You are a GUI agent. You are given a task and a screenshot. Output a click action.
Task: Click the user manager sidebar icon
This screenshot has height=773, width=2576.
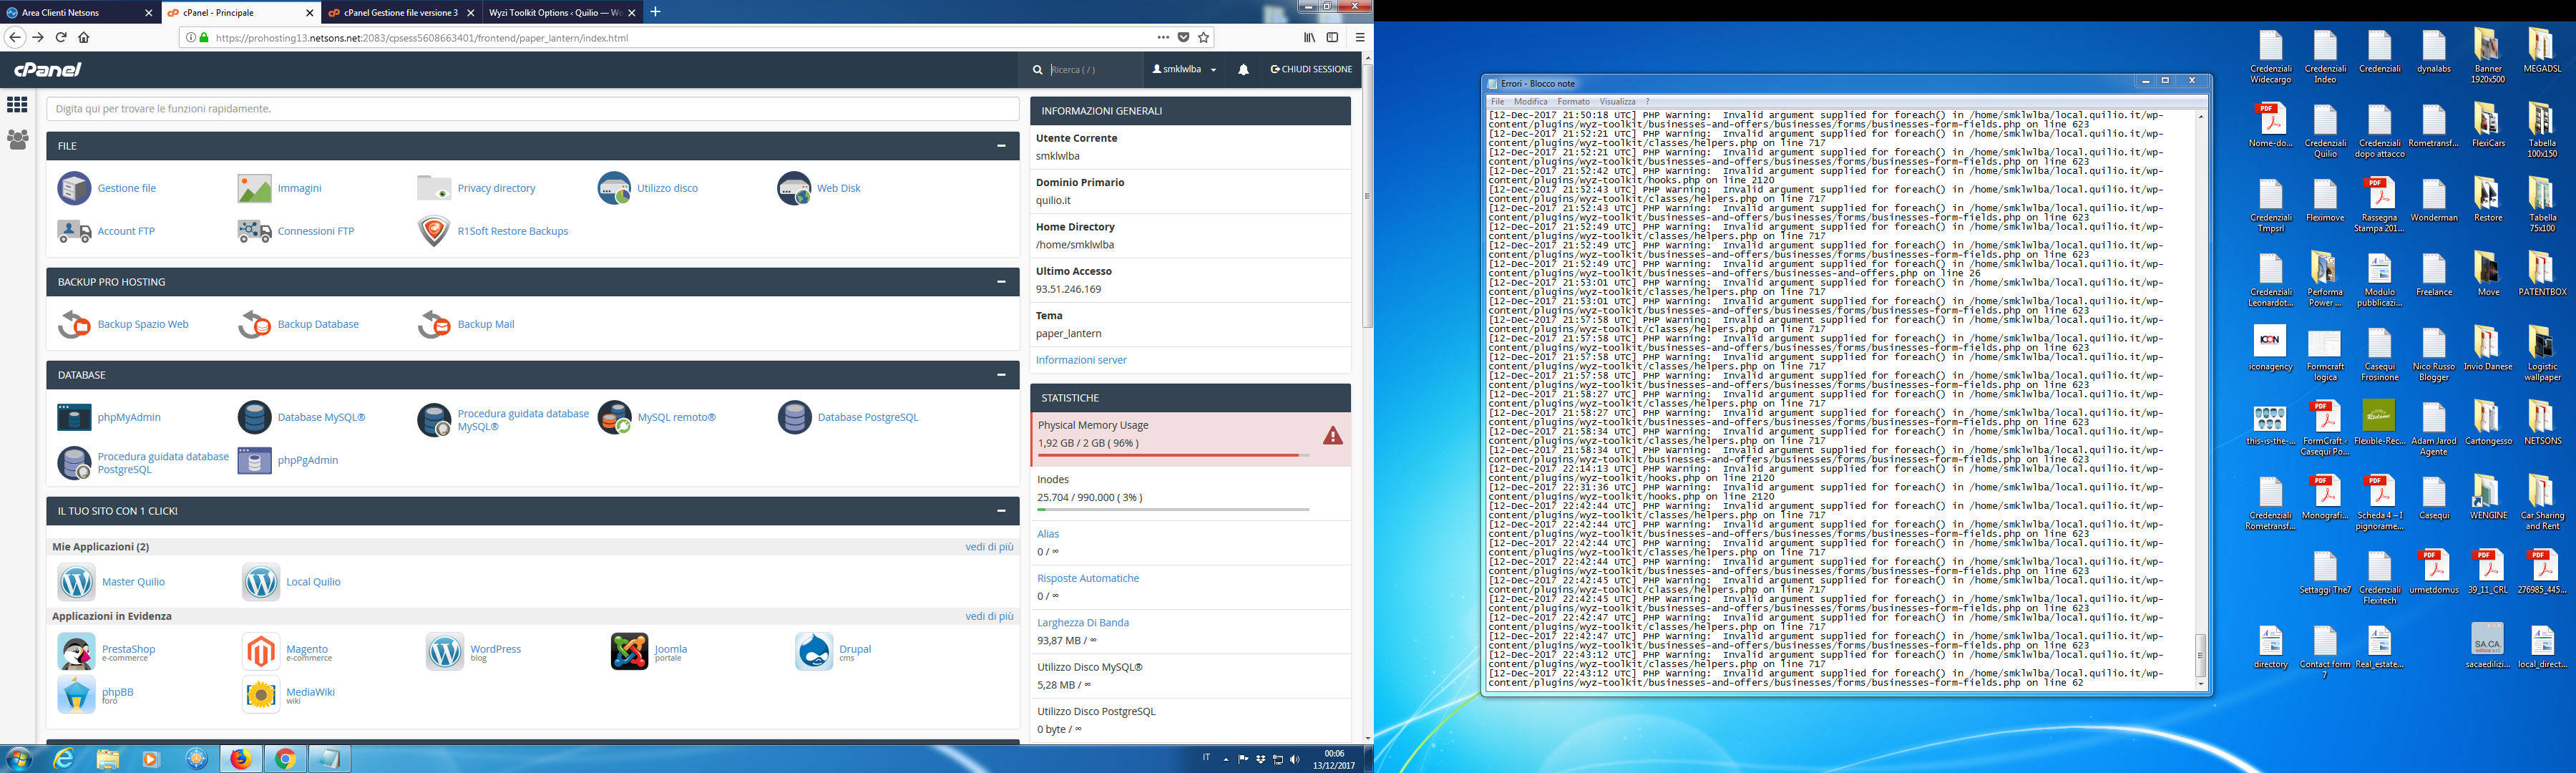pyautogui.click(x=17, y=140)
